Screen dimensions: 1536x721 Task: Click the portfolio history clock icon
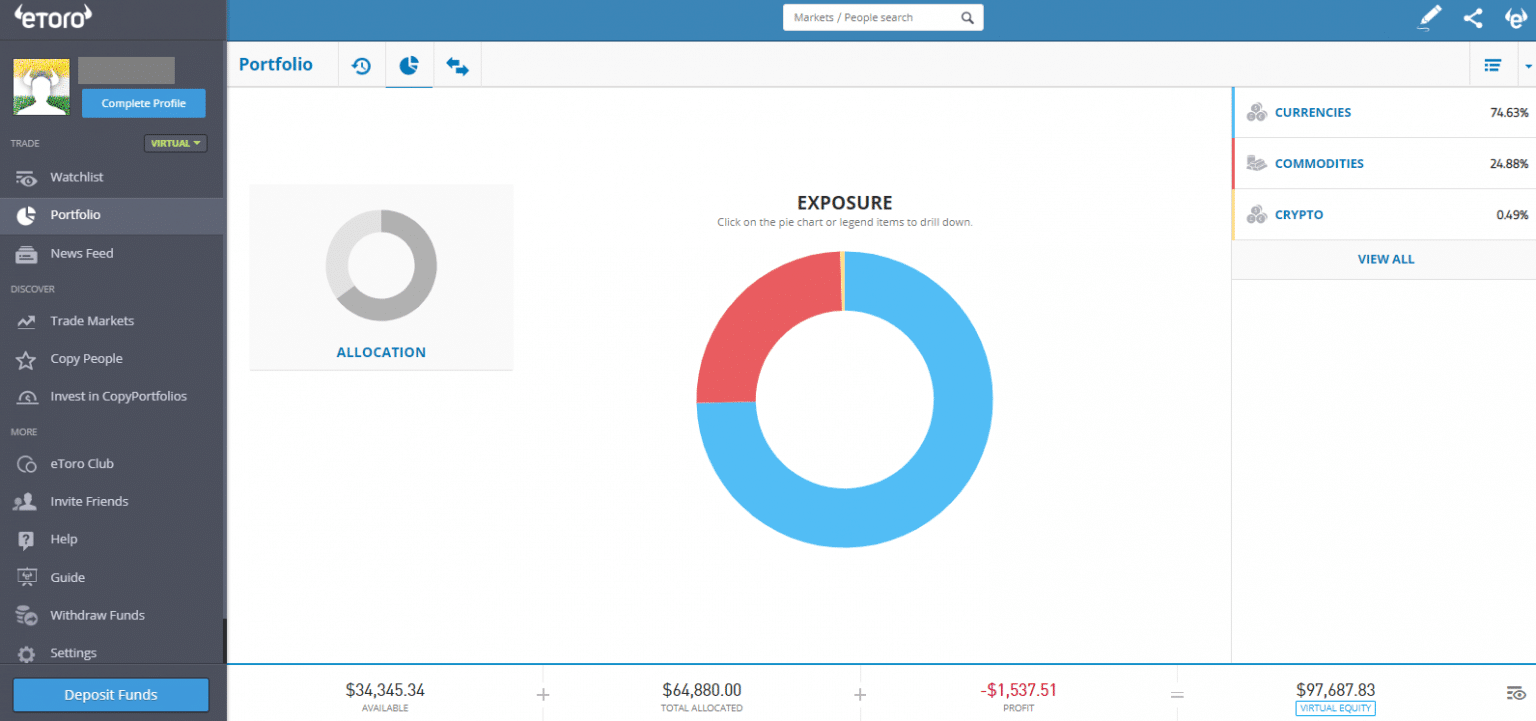[361, 66]
